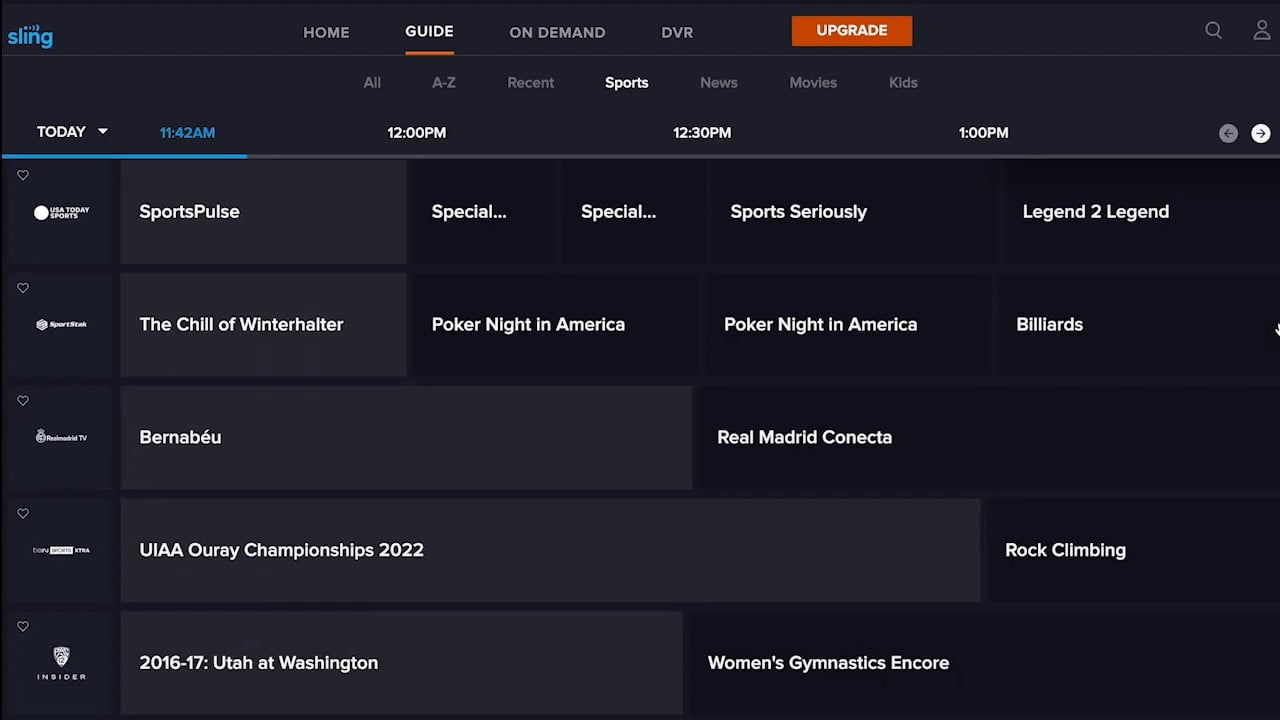Select the Pac-12 Insider channel logo
The height and width of the screenshot is (720, 1280).
[x=60, y=663]
